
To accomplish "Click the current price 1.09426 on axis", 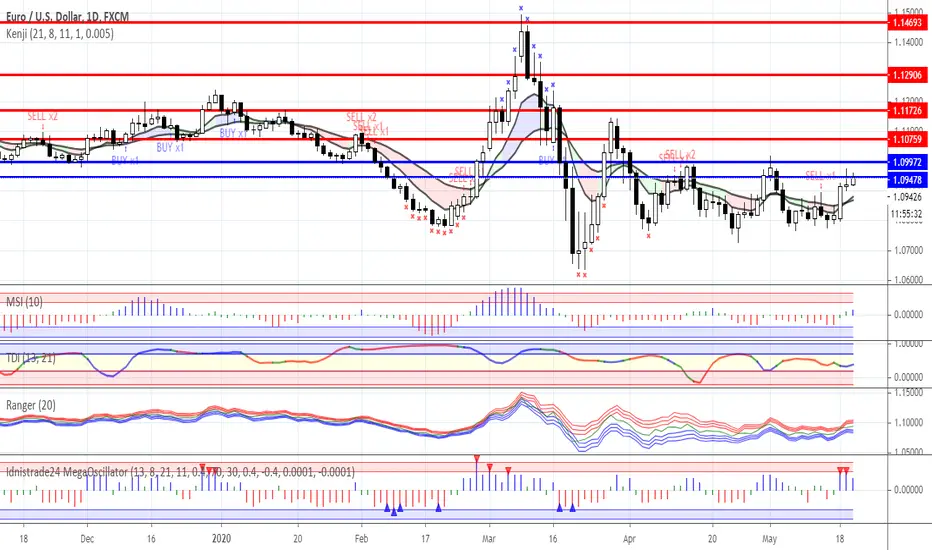I will [908, 197].
